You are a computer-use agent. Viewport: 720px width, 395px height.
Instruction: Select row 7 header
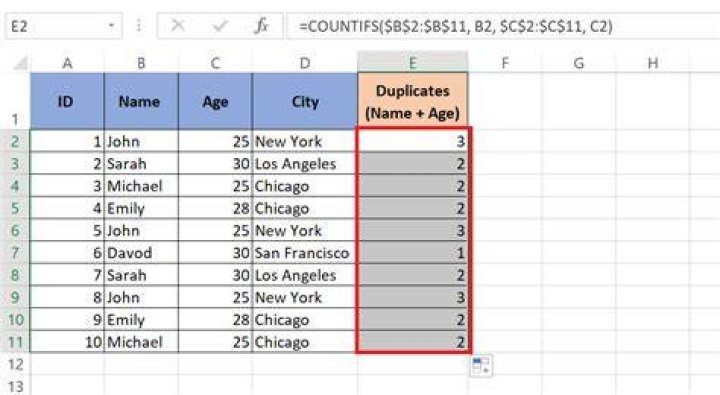(15, 253)
